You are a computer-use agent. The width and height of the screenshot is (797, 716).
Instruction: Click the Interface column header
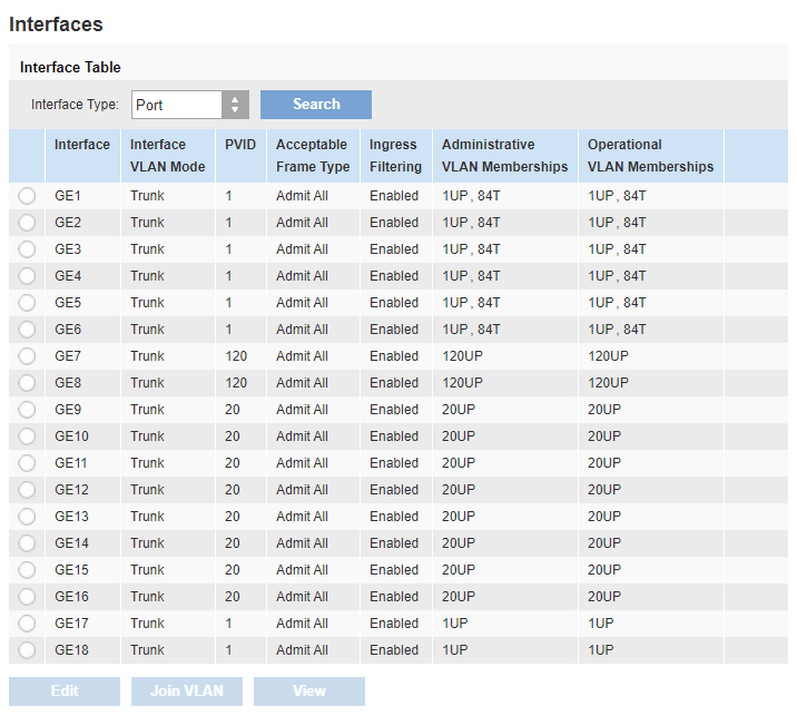[82, 145]
